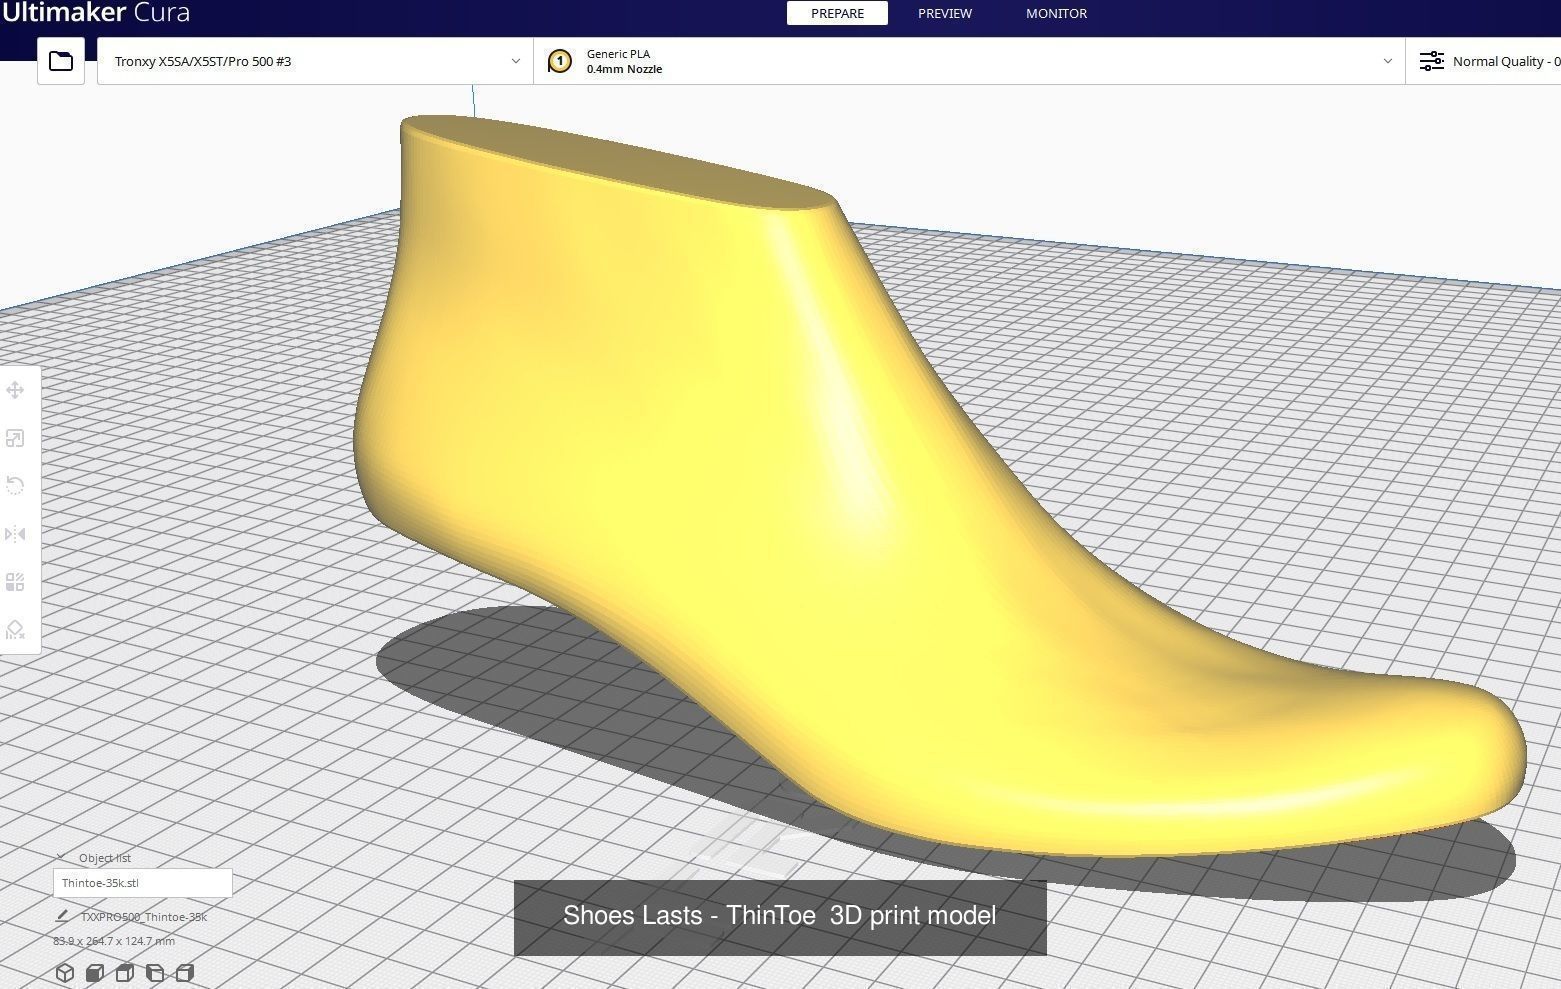Switch to left side view cube icon
The width and height of the screenshot is (1561, 989).
click(155, 973)
